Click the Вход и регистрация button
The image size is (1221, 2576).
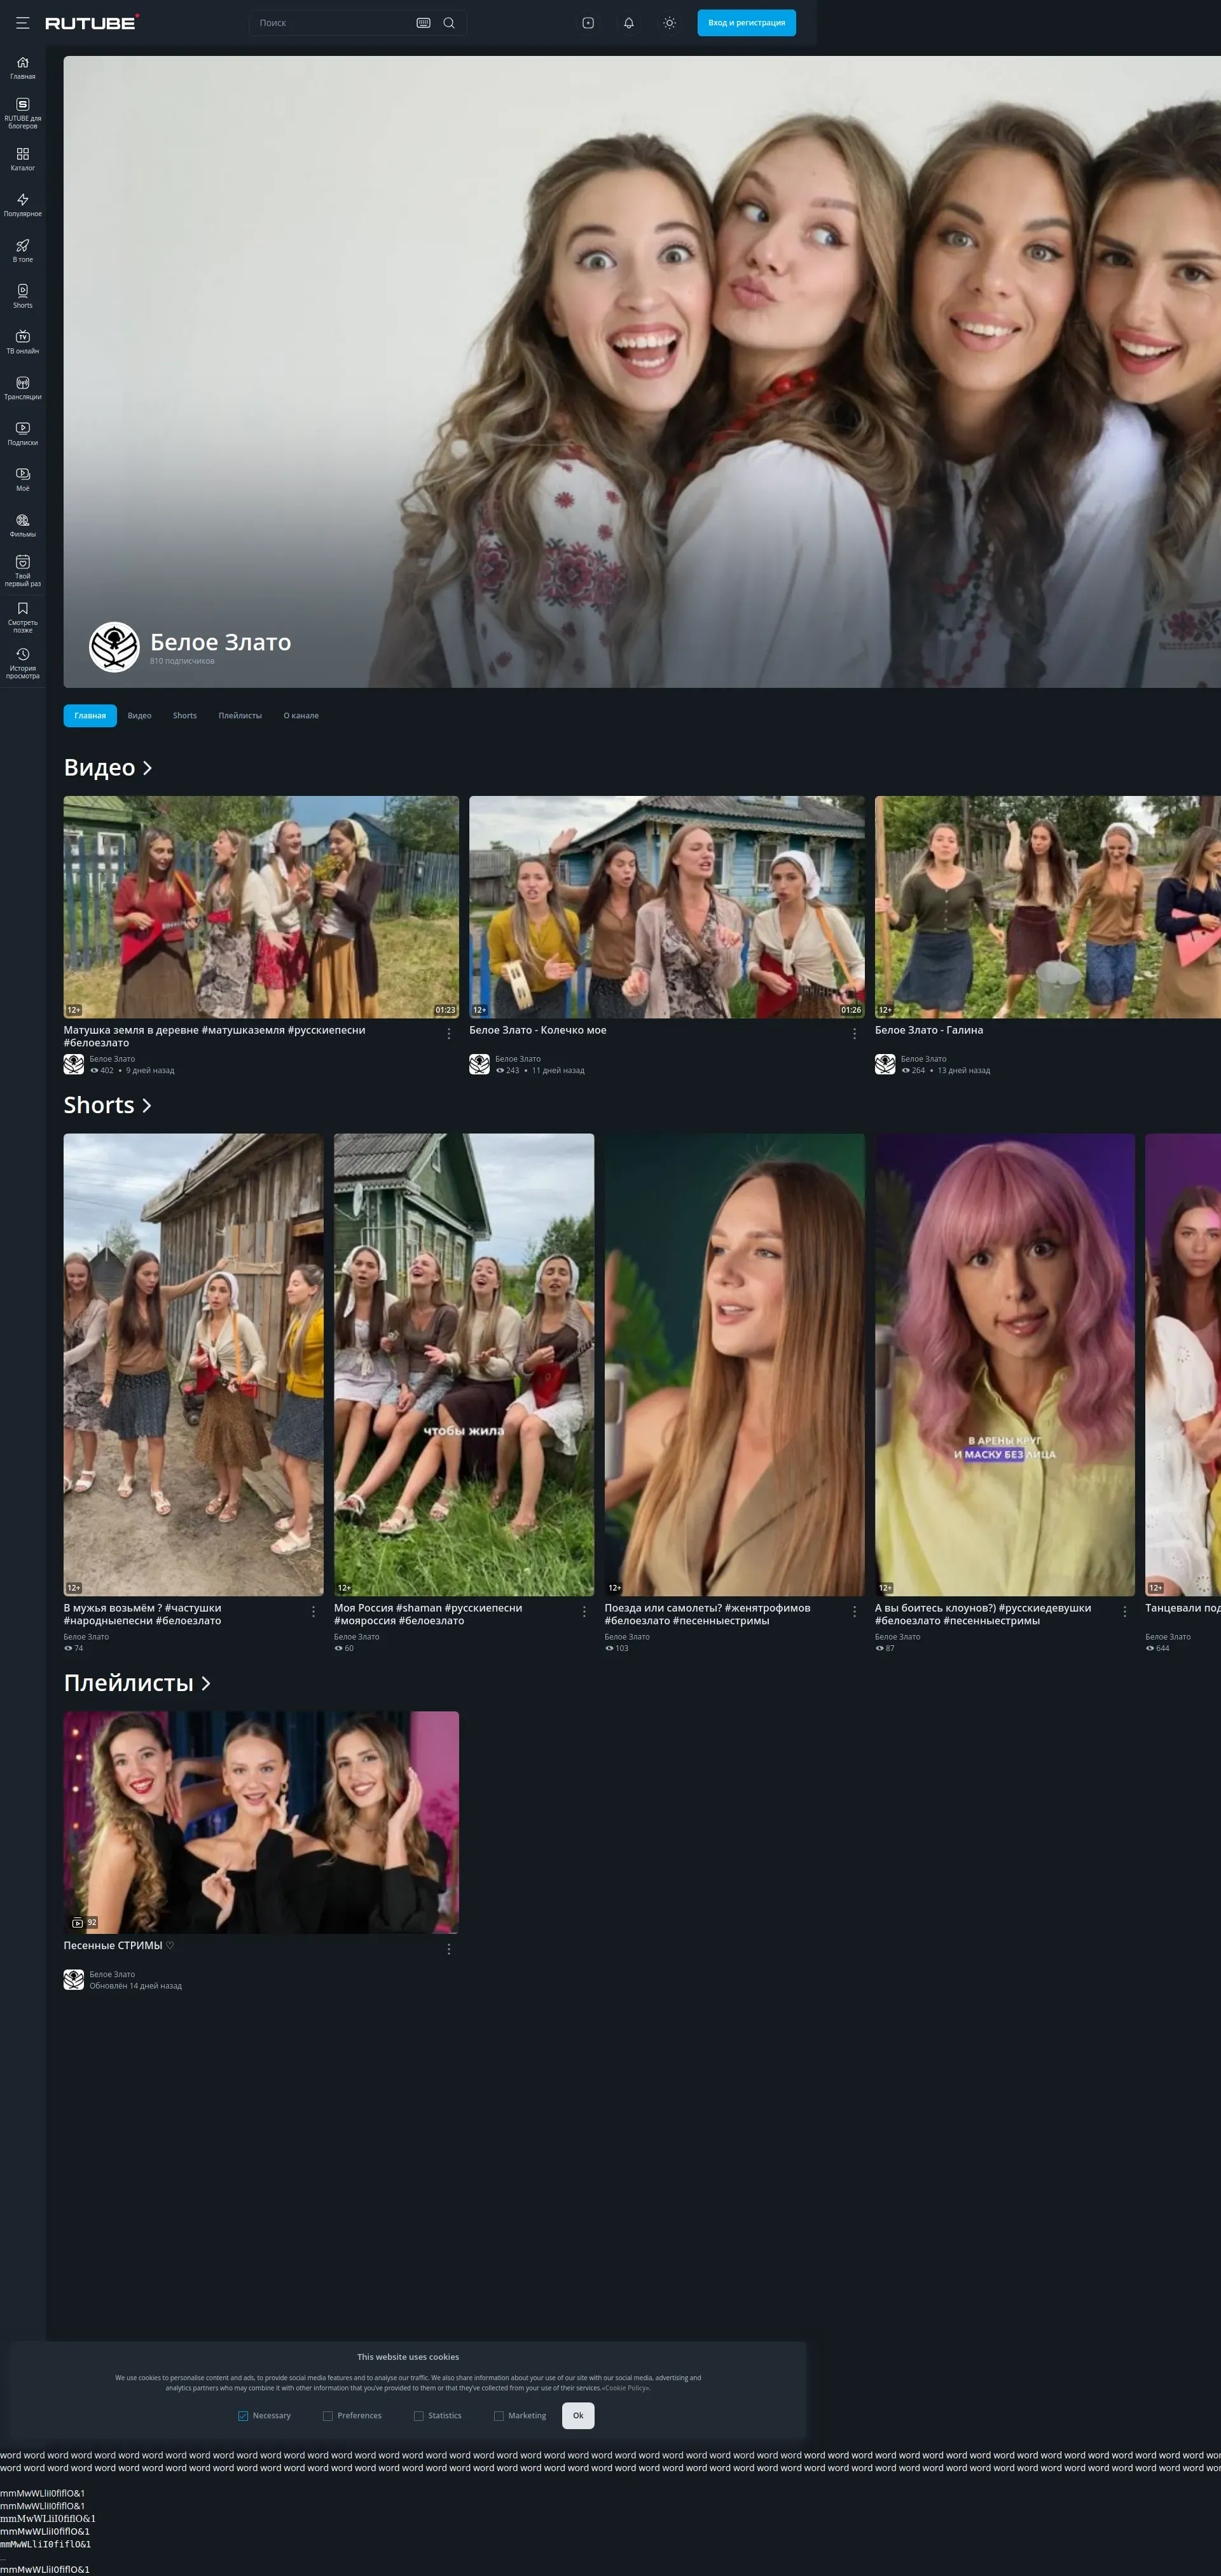[x=746, y=23]
